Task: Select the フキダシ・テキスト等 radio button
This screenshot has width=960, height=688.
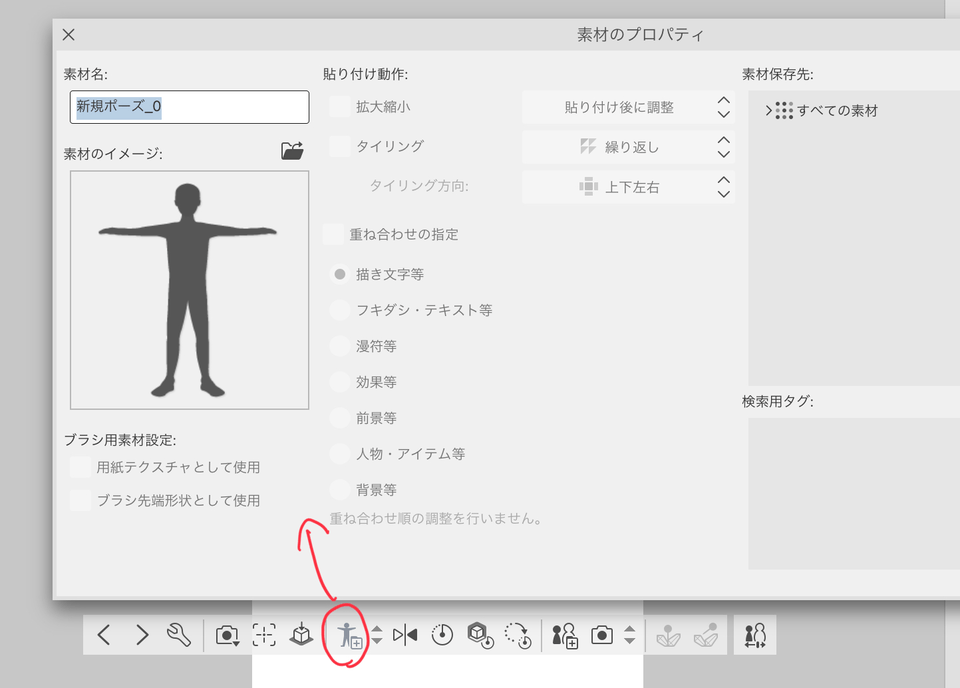Action: [340, 310]
